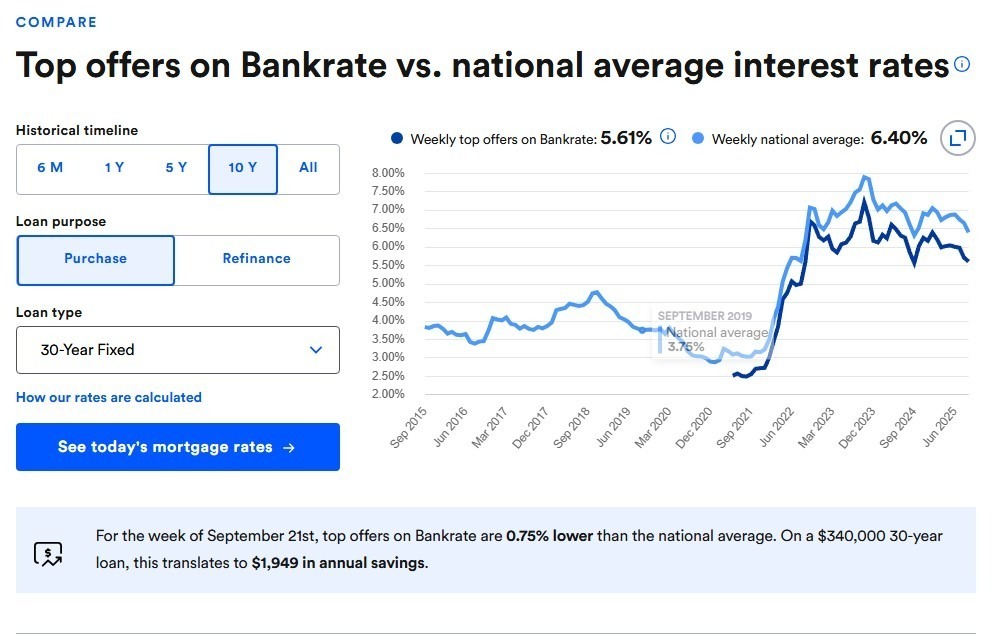Image resolution: width=1006 pixels, height=637 pixels.
Task: Switch timeline to 1 Y
Action: point(114,168)
